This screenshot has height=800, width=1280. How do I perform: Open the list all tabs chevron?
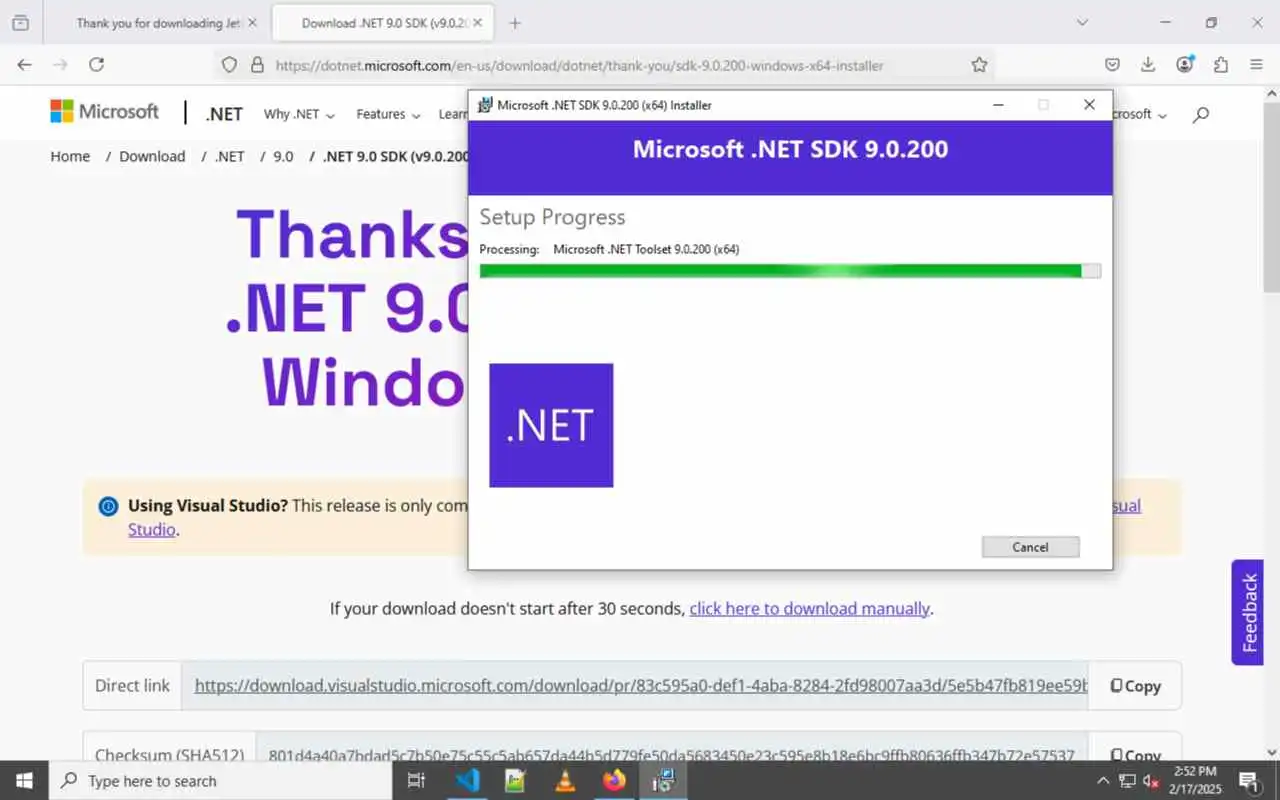[1082, 23]
